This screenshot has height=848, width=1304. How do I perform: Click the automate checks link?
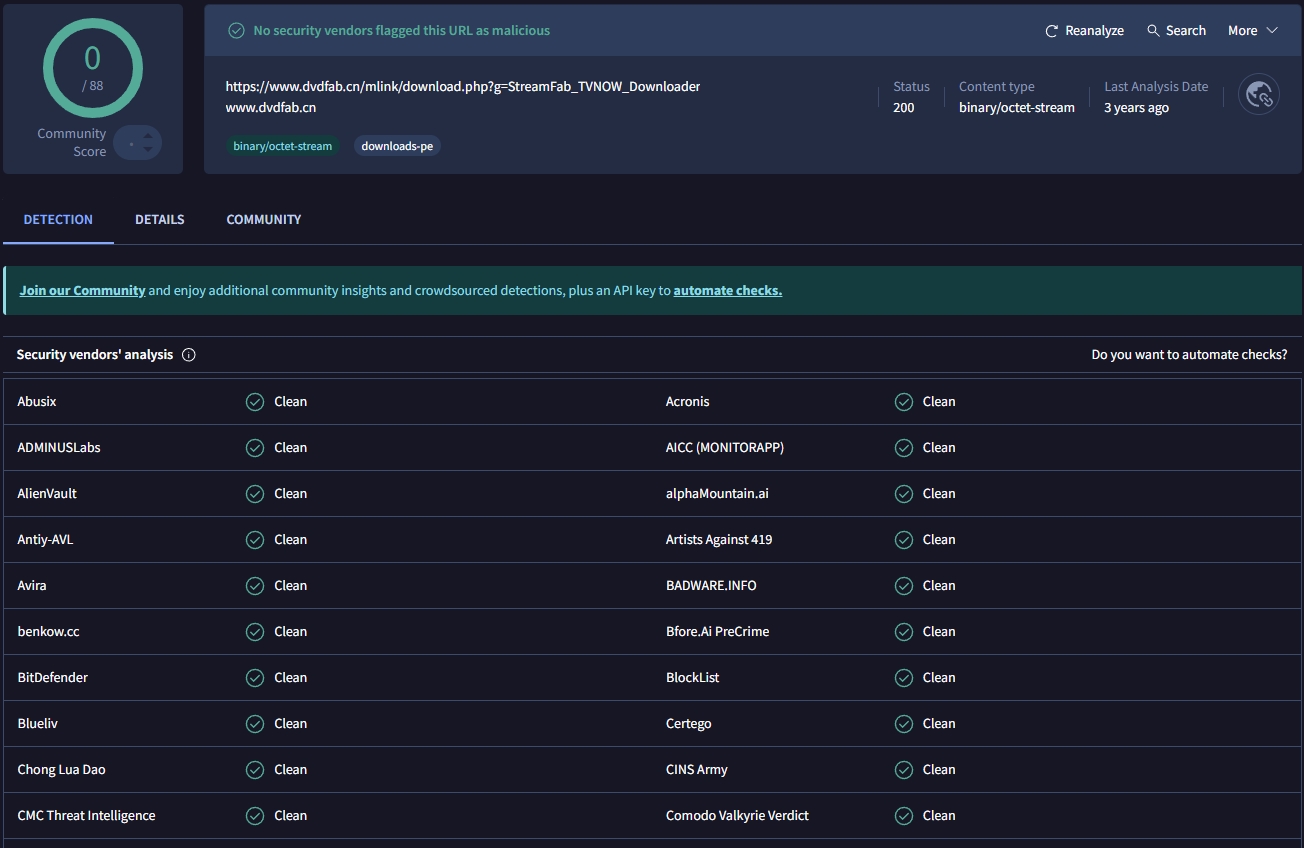[727, 290]
